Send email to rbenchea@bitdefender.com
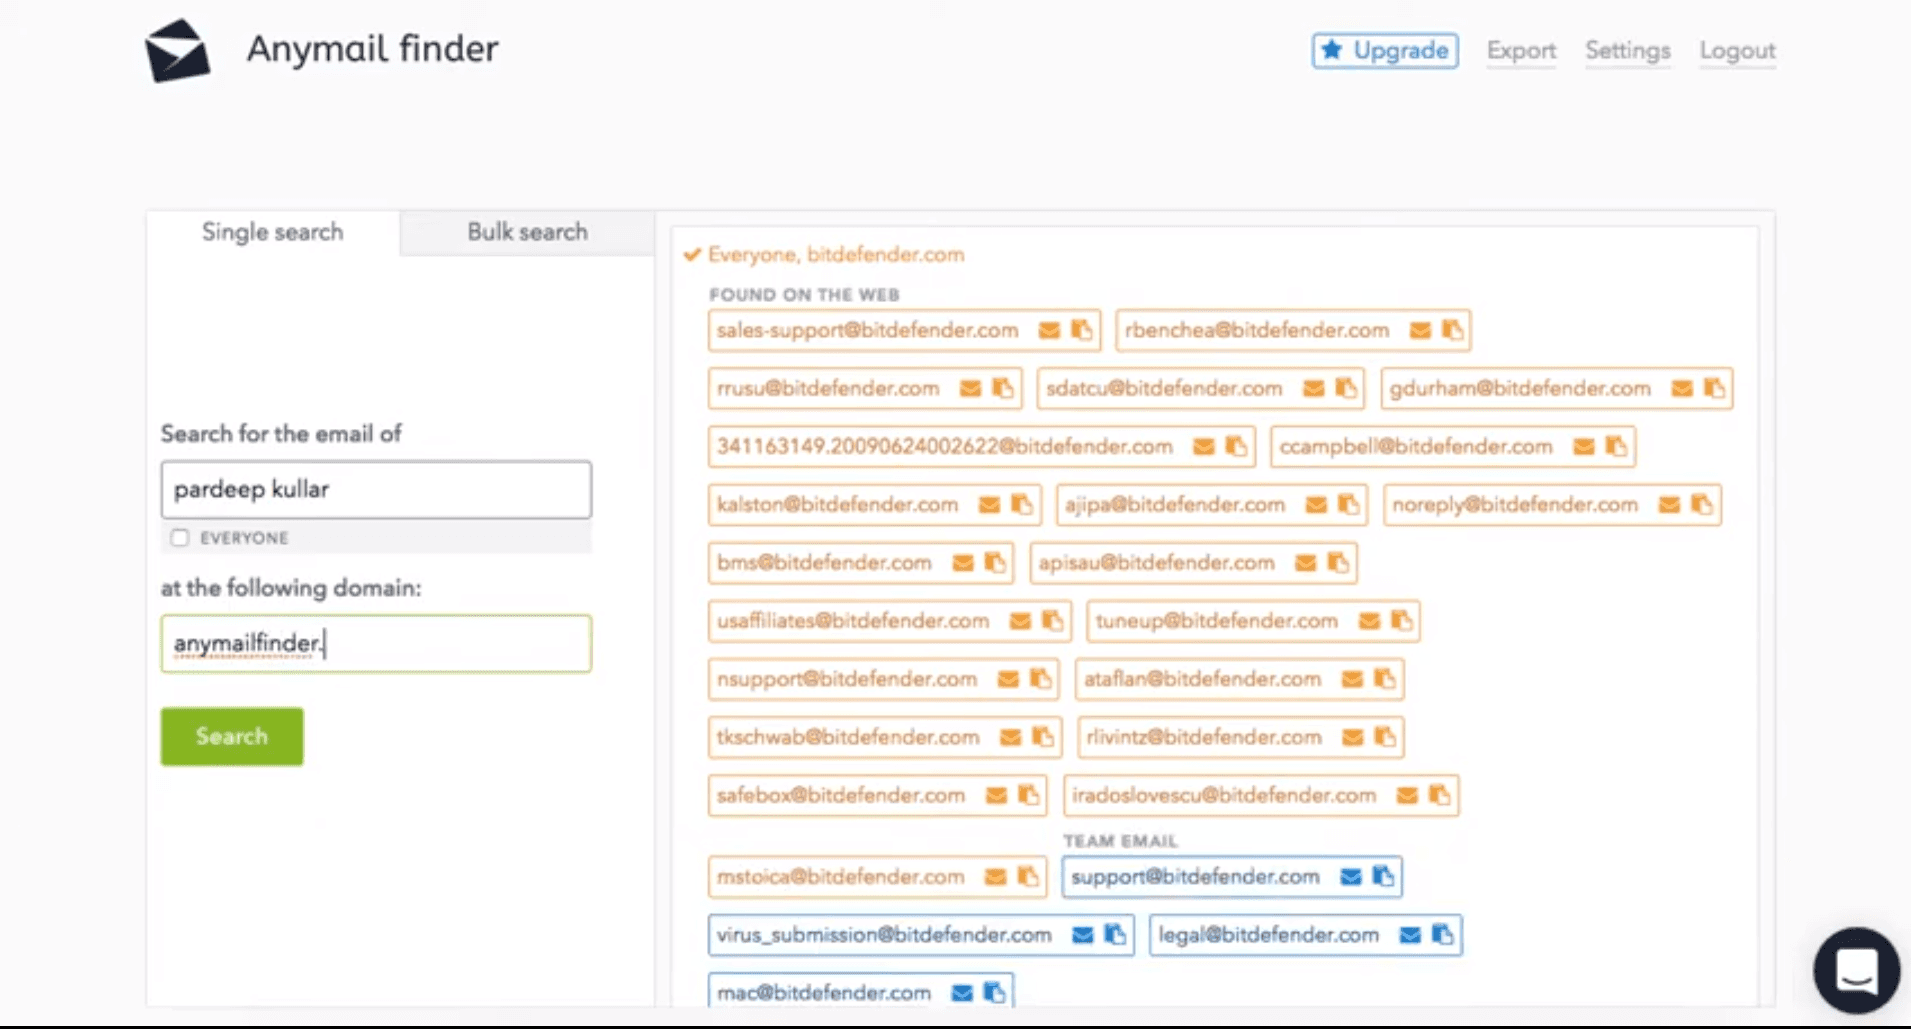 click(1420, 330)
